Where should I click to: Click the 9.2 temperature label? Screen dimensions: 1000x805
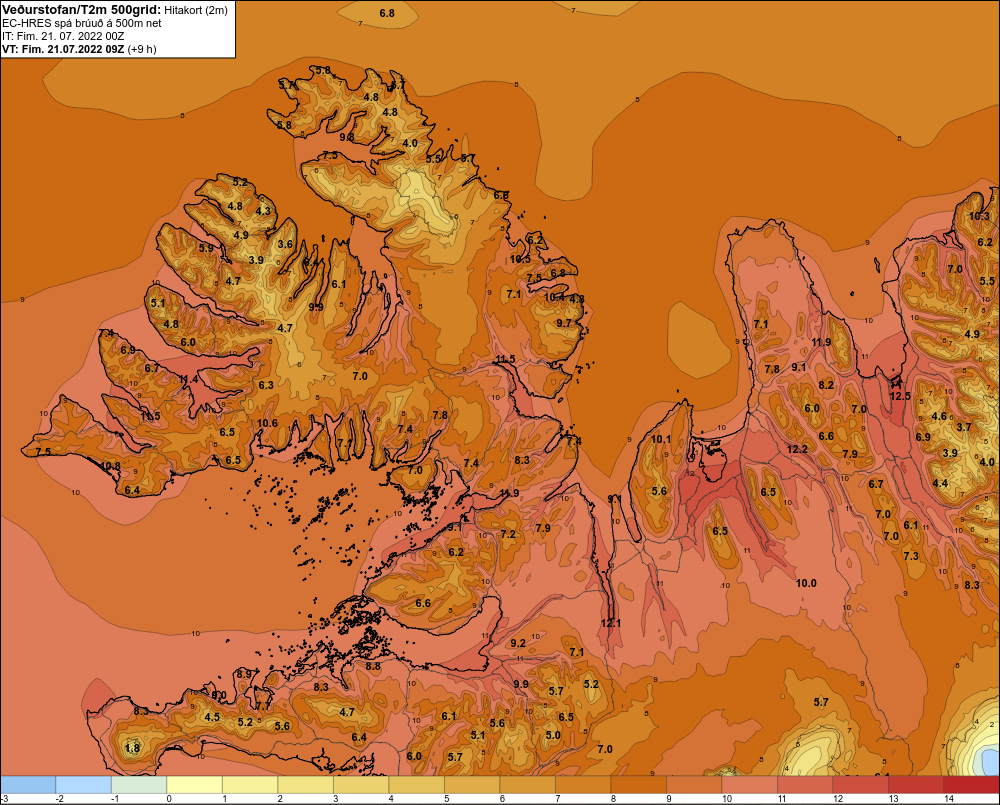click(518, 643)
